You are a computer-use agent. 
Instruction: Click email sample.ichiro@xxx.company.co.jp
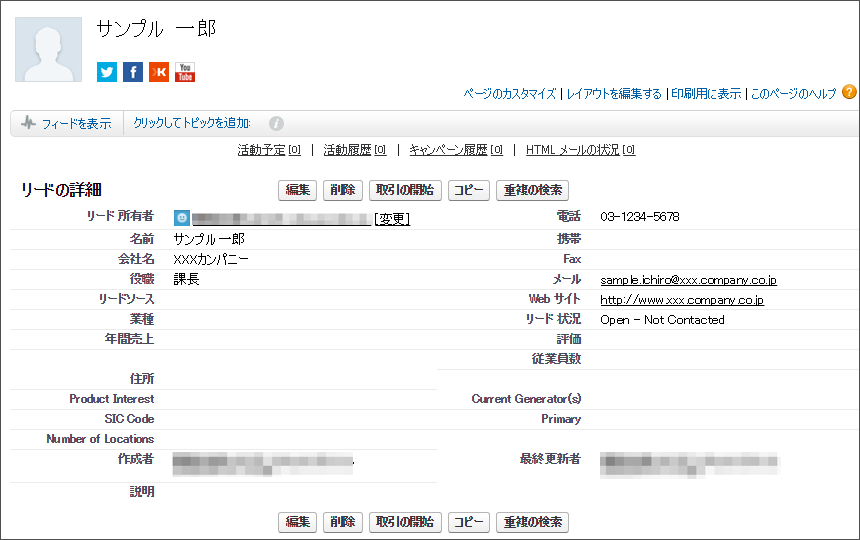coord(688,280)
